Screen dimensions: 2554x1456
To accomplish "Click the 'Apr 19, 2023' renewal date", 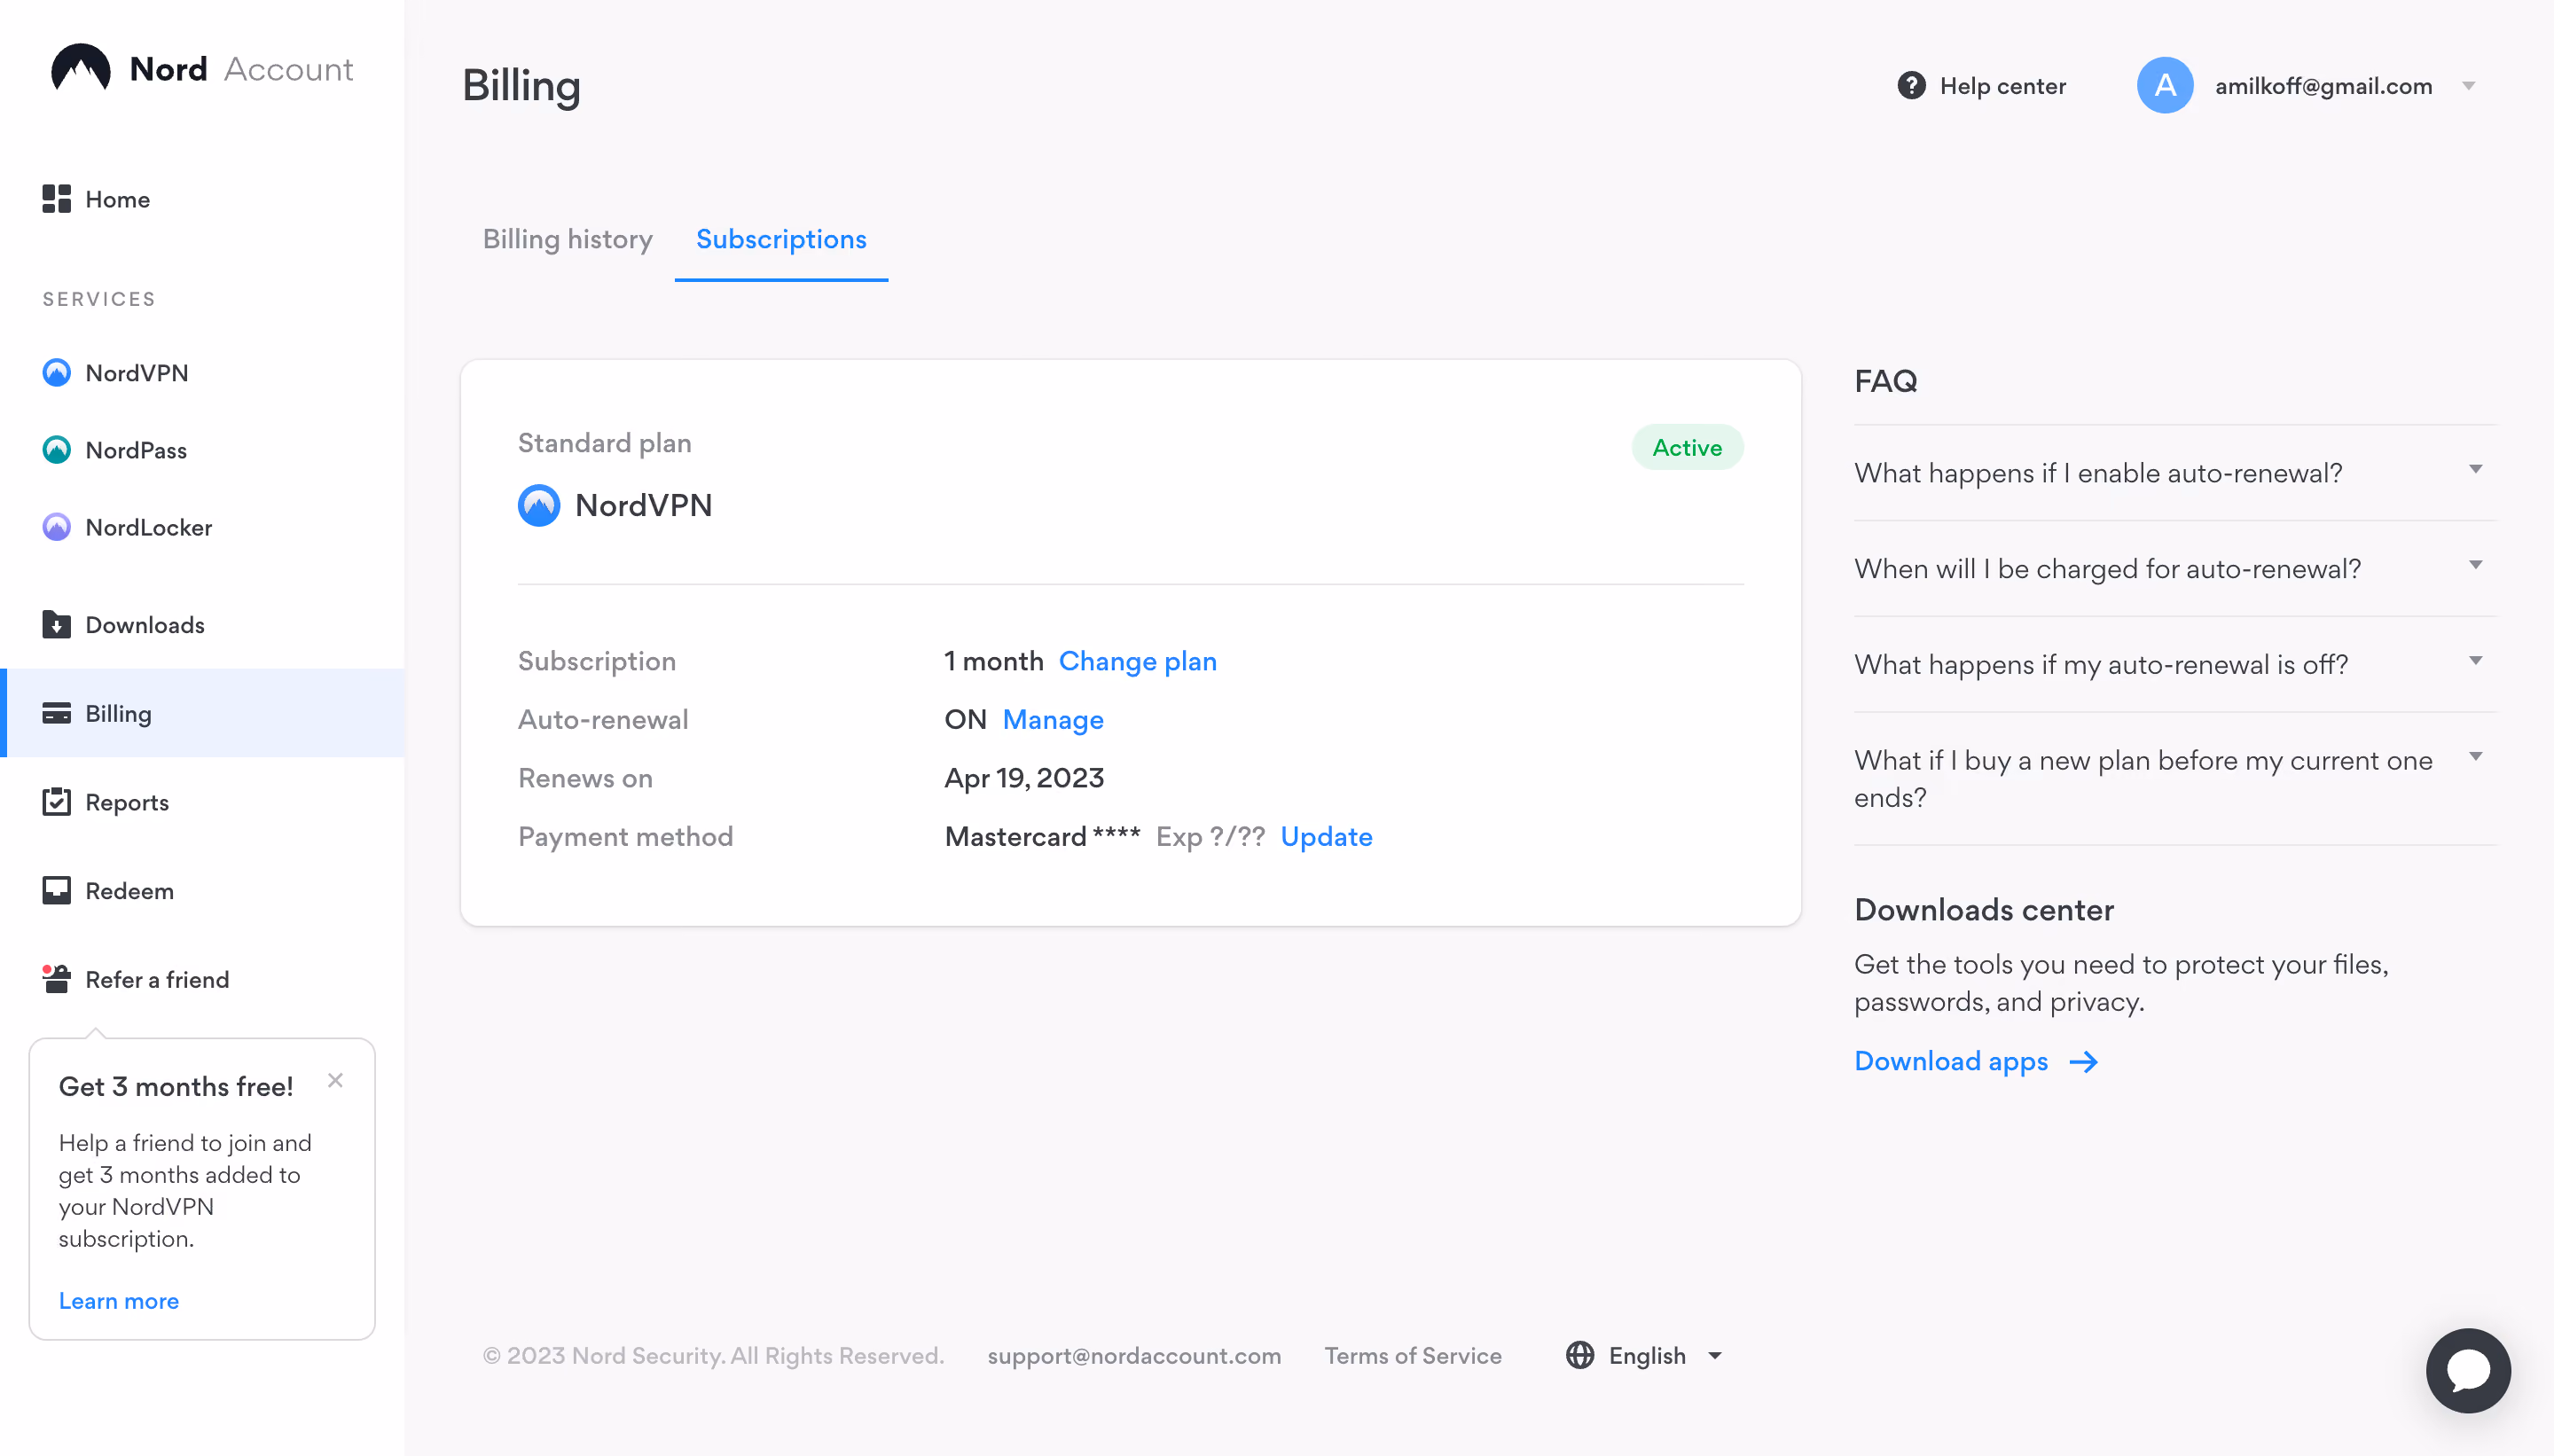I will click(x=1024, y=778).
